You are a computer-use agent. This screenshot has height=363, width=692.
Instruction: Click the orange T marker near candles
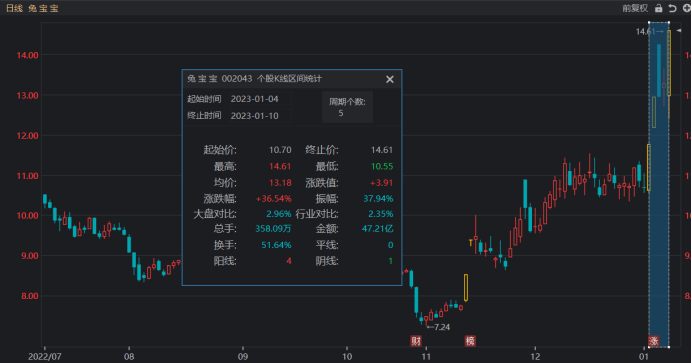(470, 243)
